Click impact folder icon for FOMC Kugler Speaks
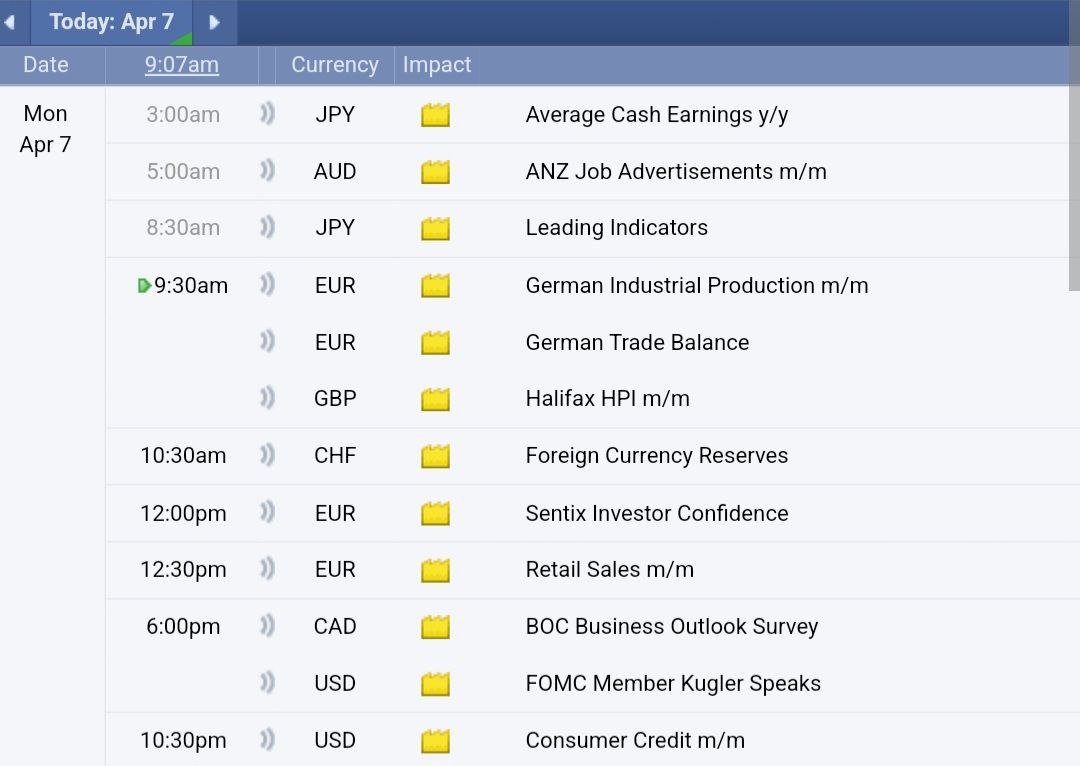The width and height of the screenshot is (1080, 766). point(435,685)
